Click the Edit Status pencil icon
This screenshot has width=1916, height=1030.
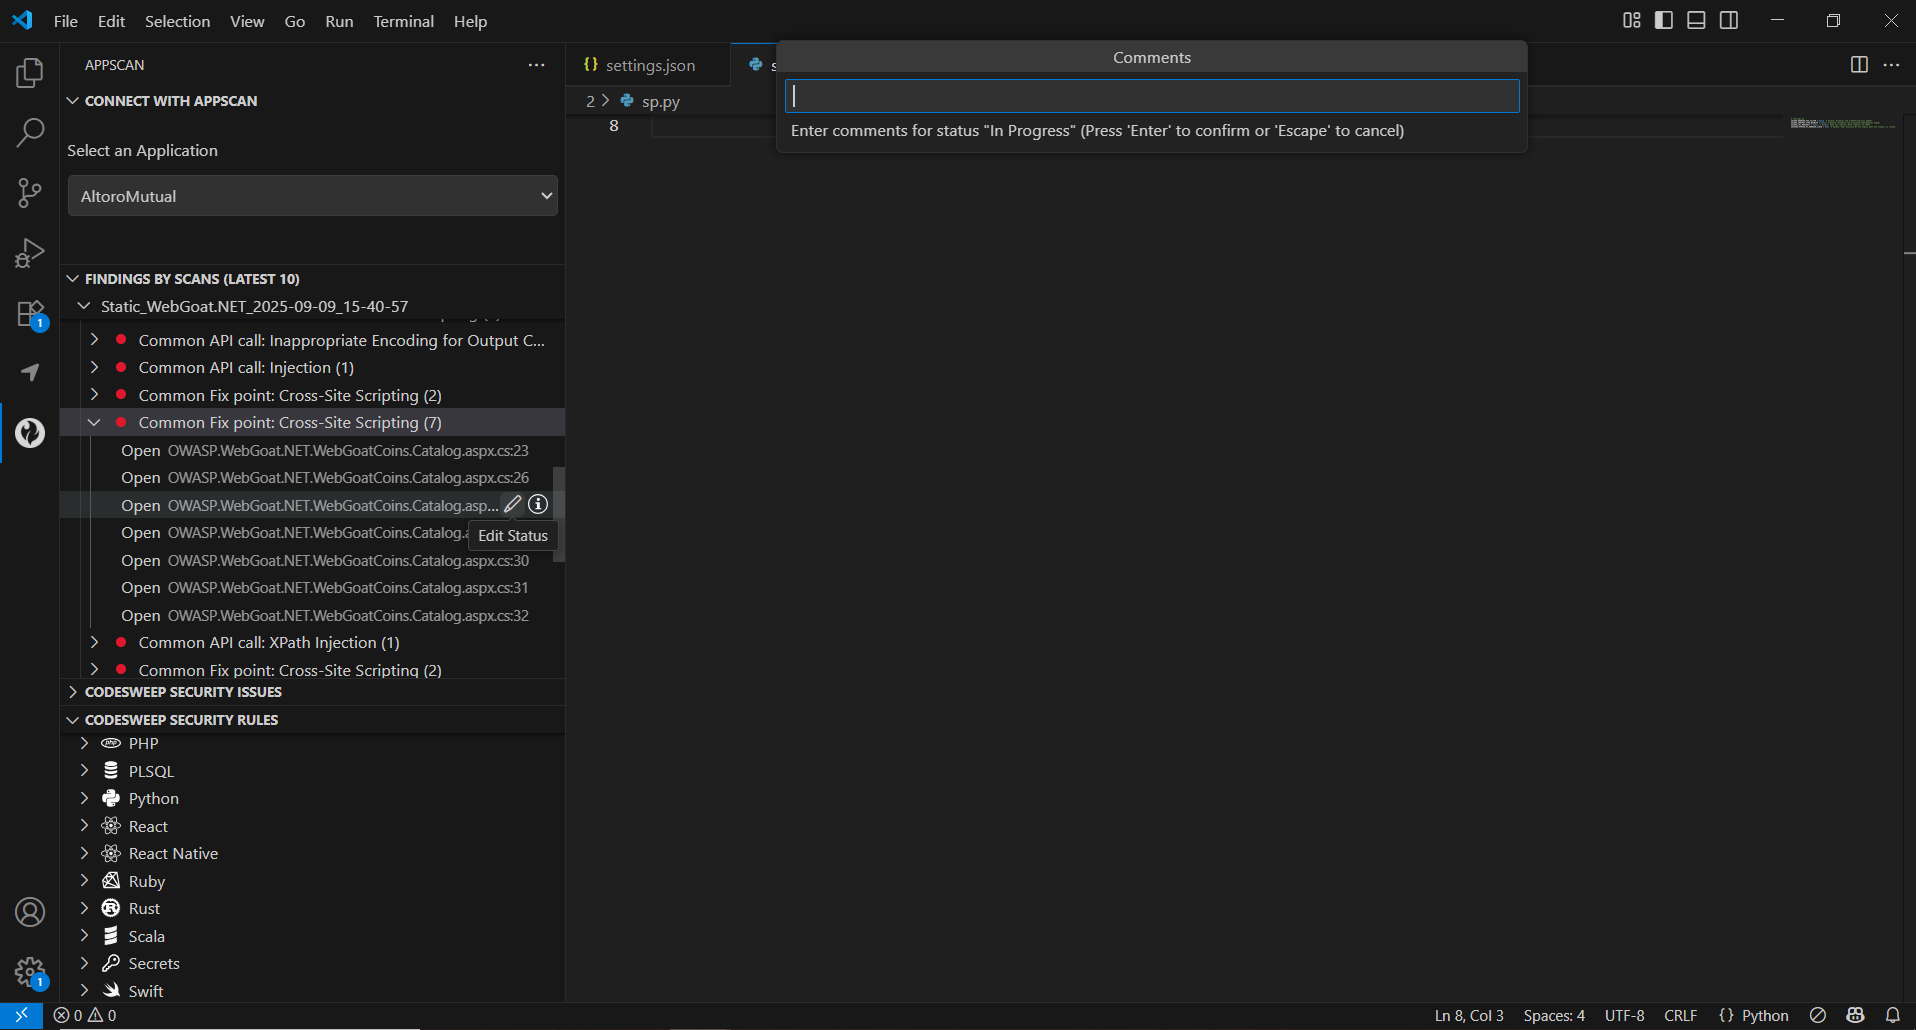click(x=513, y=505)
